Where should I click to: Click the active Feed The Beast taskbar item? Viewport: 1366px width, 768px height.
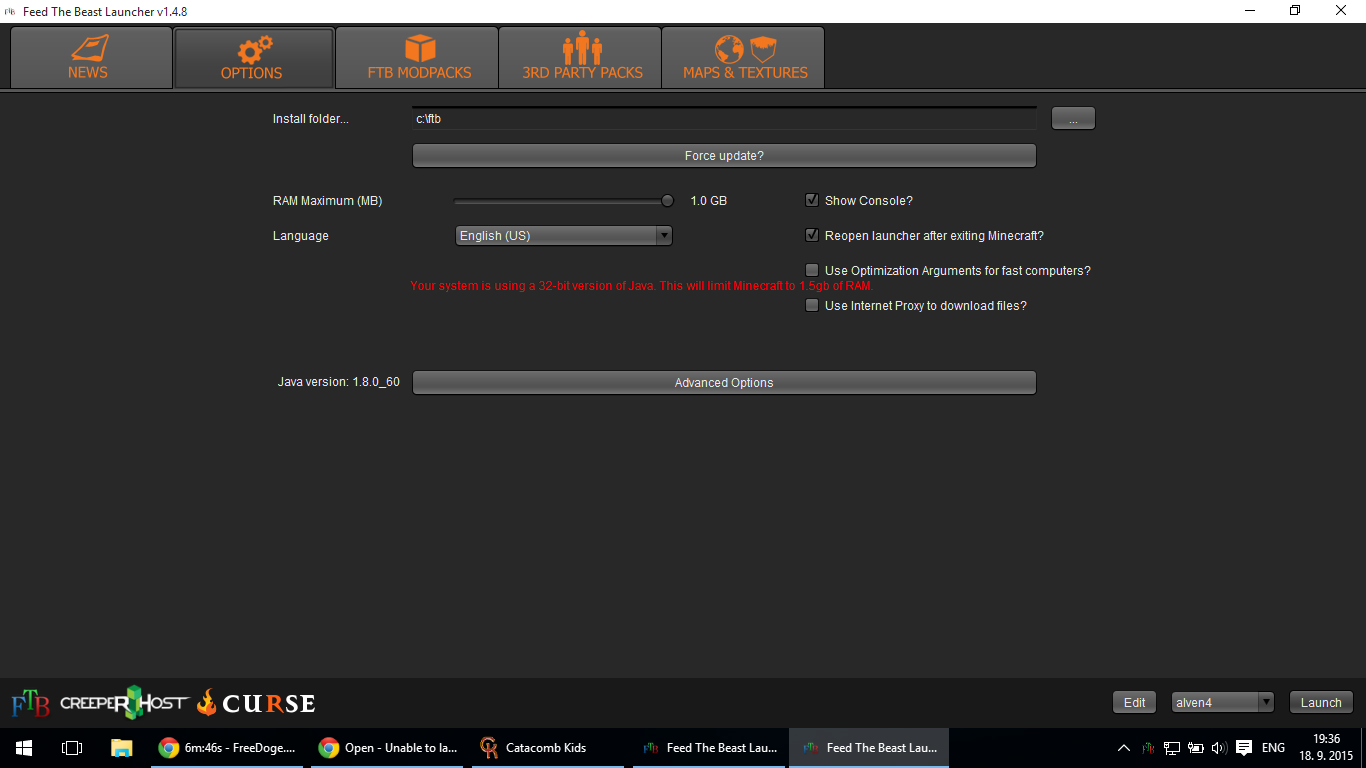[869, 748]
